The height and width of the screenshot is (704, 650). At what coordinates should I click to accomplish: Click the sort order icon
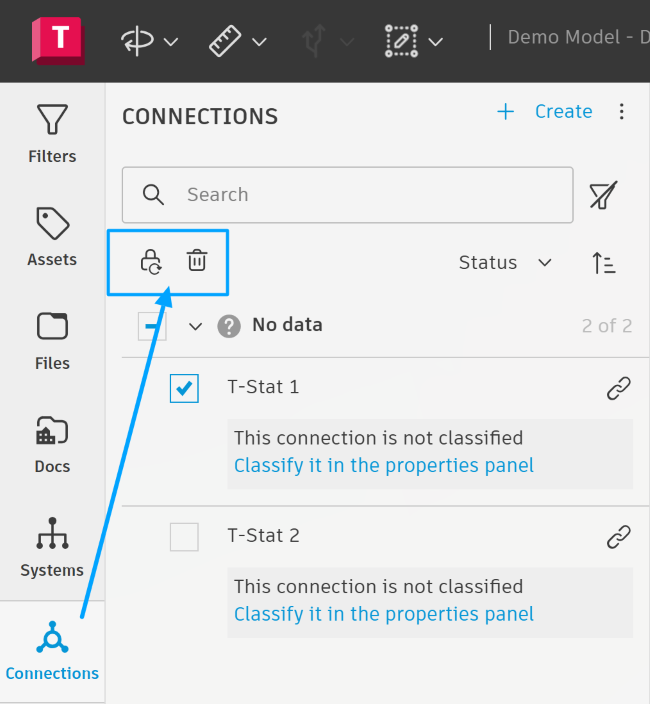point(603,263)
